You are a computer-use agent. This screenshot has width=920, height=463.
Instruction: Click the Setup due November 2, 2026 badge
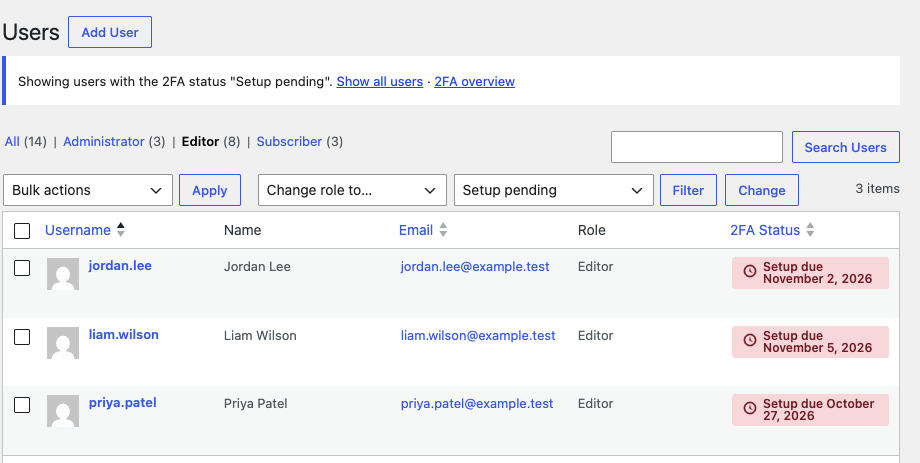(810, 273)
